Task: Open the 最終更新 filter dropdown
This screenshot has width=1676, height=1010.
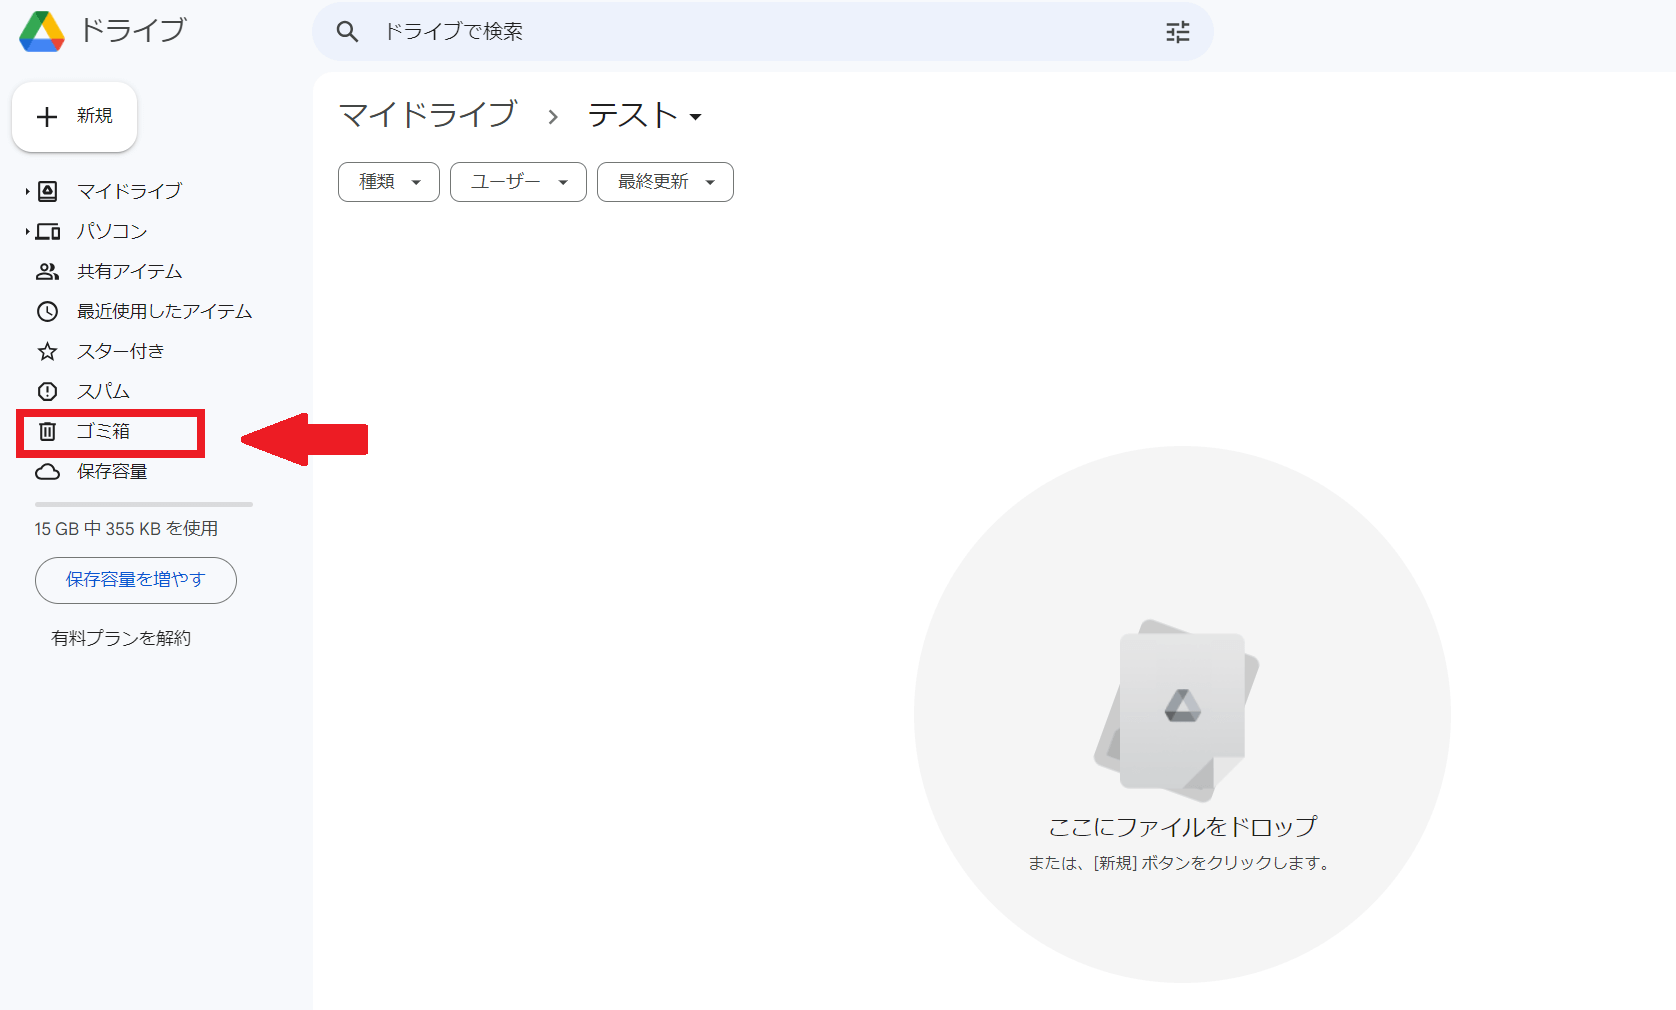Action: pos(665,182)
